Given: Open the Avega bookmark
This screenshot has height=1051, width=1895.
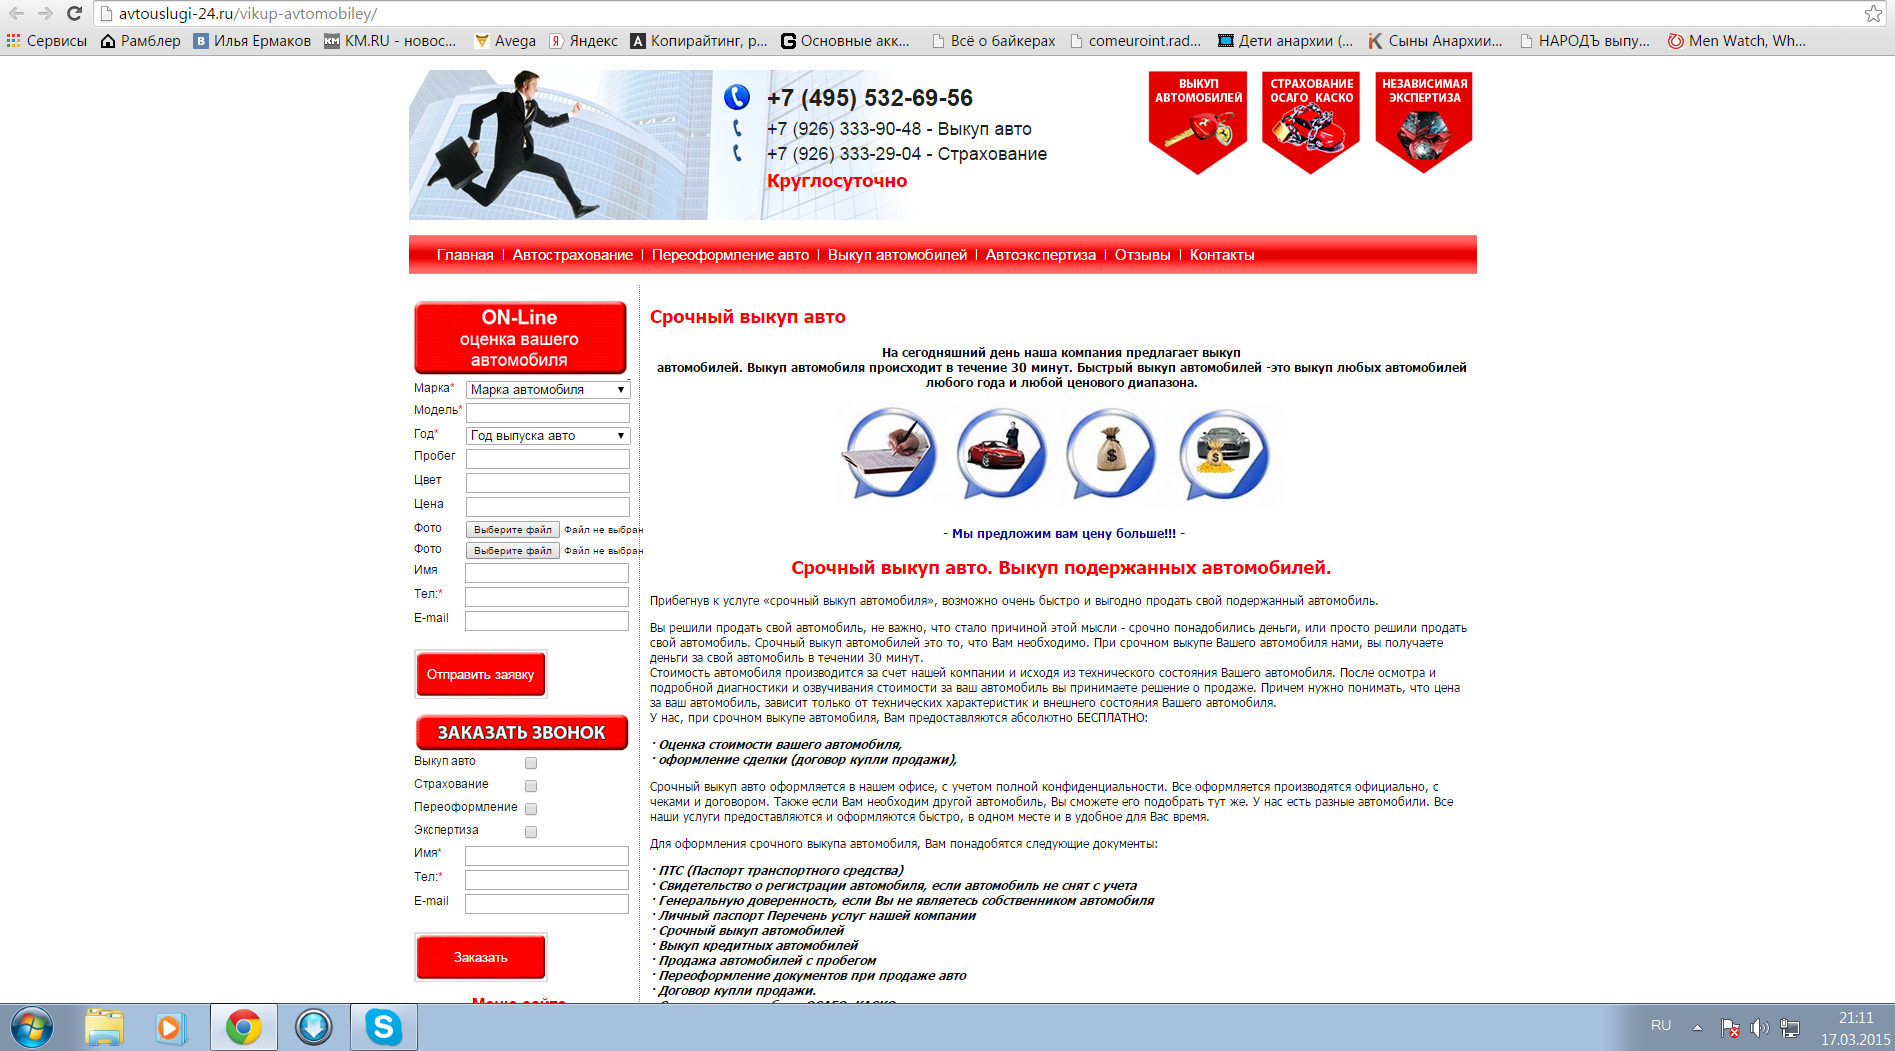Looking at the screenshot, I should tap(505, 41).
